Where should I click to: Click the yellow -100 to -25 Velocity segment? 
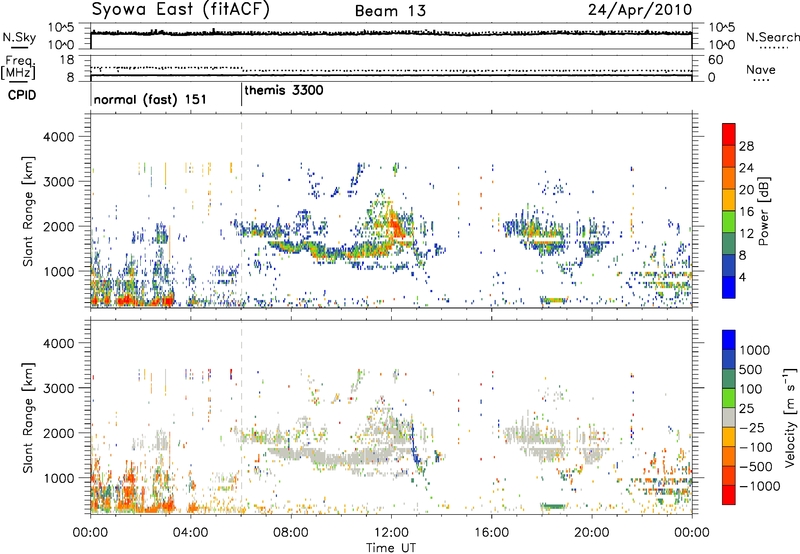point(729,436)
